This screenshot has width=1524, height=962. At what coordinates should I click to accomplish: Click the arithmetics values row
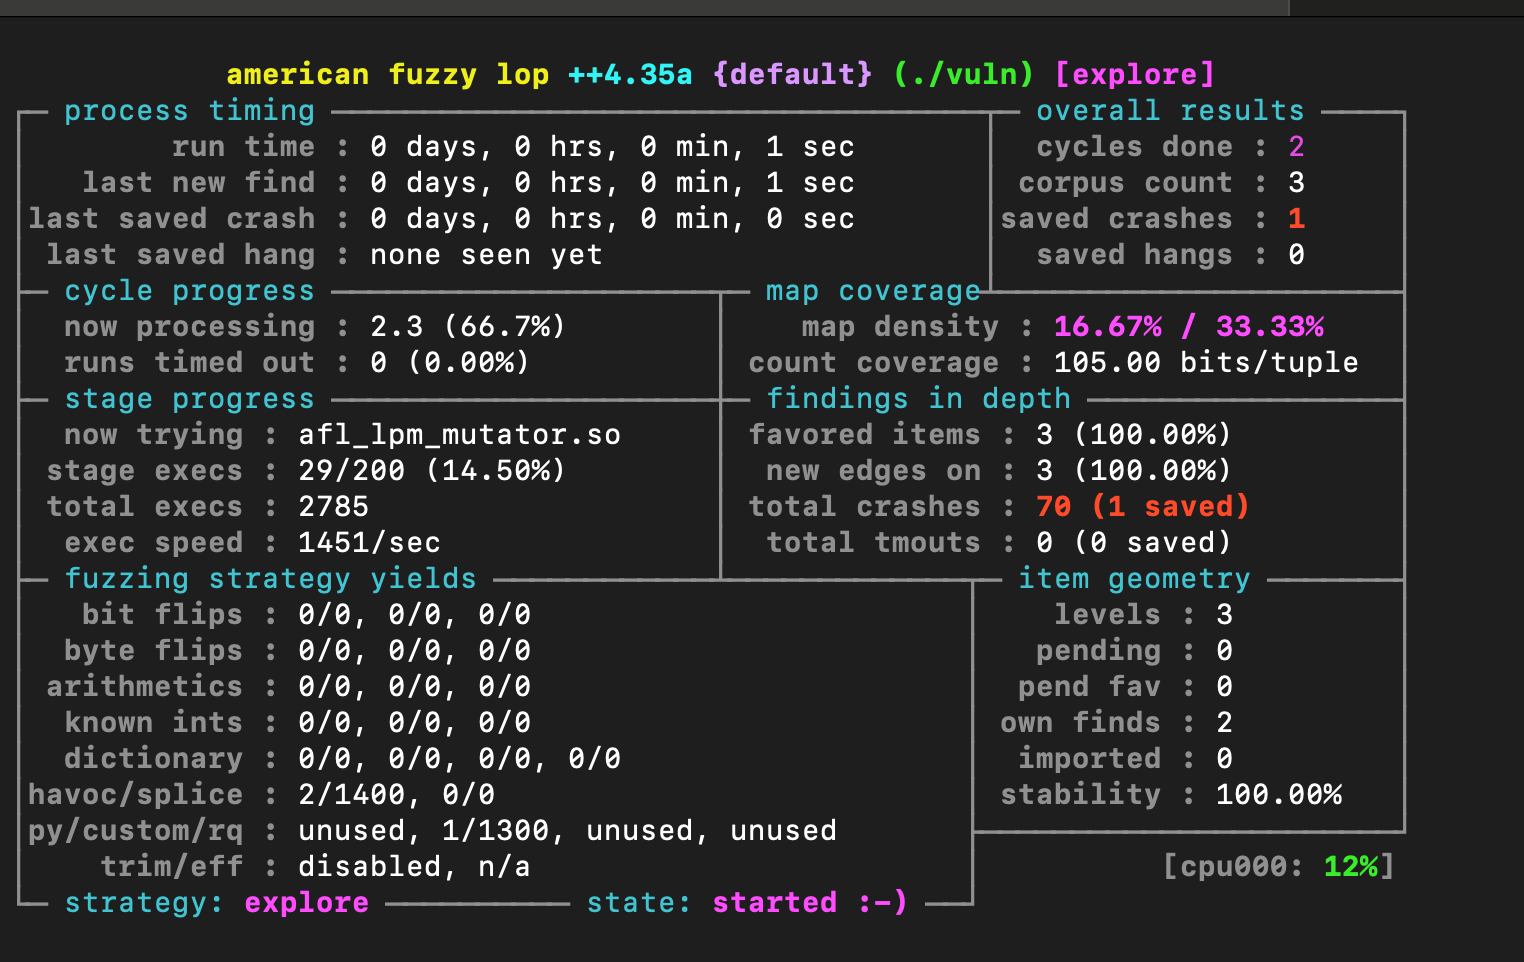pos(415,687)
